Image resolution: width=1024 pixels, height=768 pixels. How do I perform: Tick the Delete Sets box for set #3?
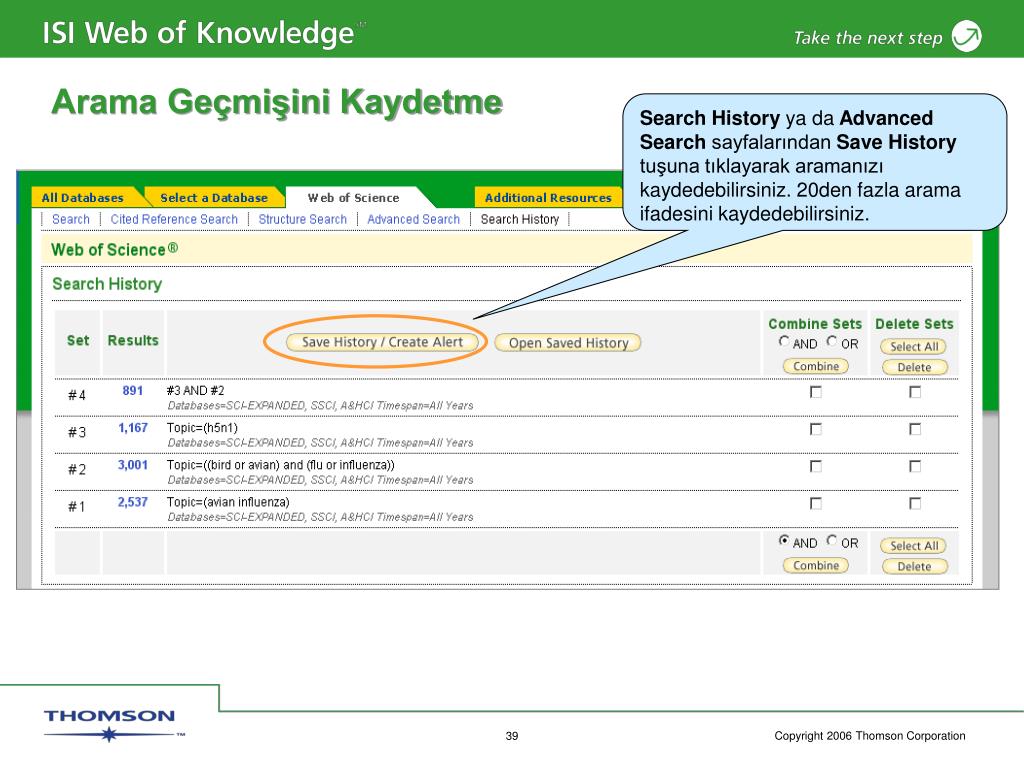(915, 429)
